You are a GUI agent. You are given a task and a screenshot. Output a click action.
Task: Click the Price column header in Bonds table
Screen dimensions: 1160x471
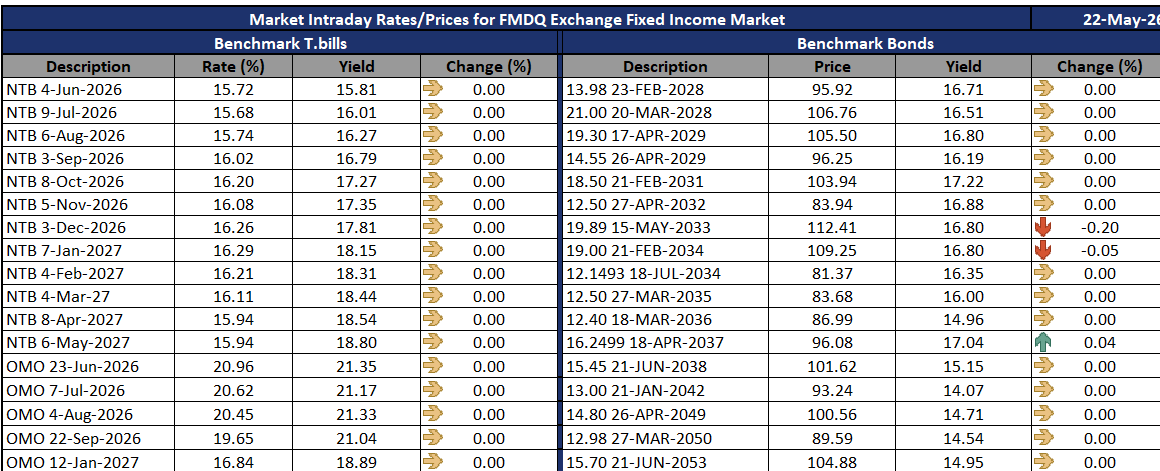point(832,67)
